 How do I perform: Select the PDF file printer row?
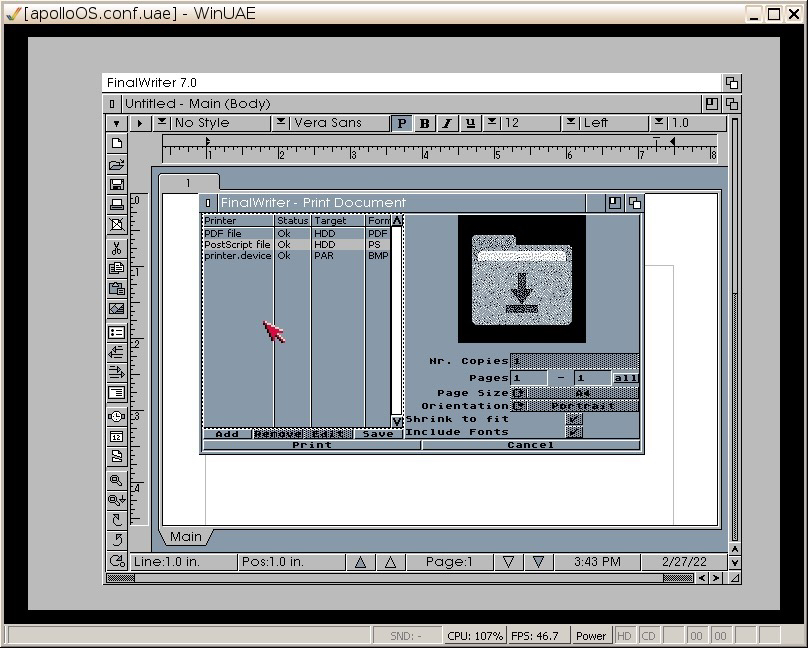(x=296, y=233)
